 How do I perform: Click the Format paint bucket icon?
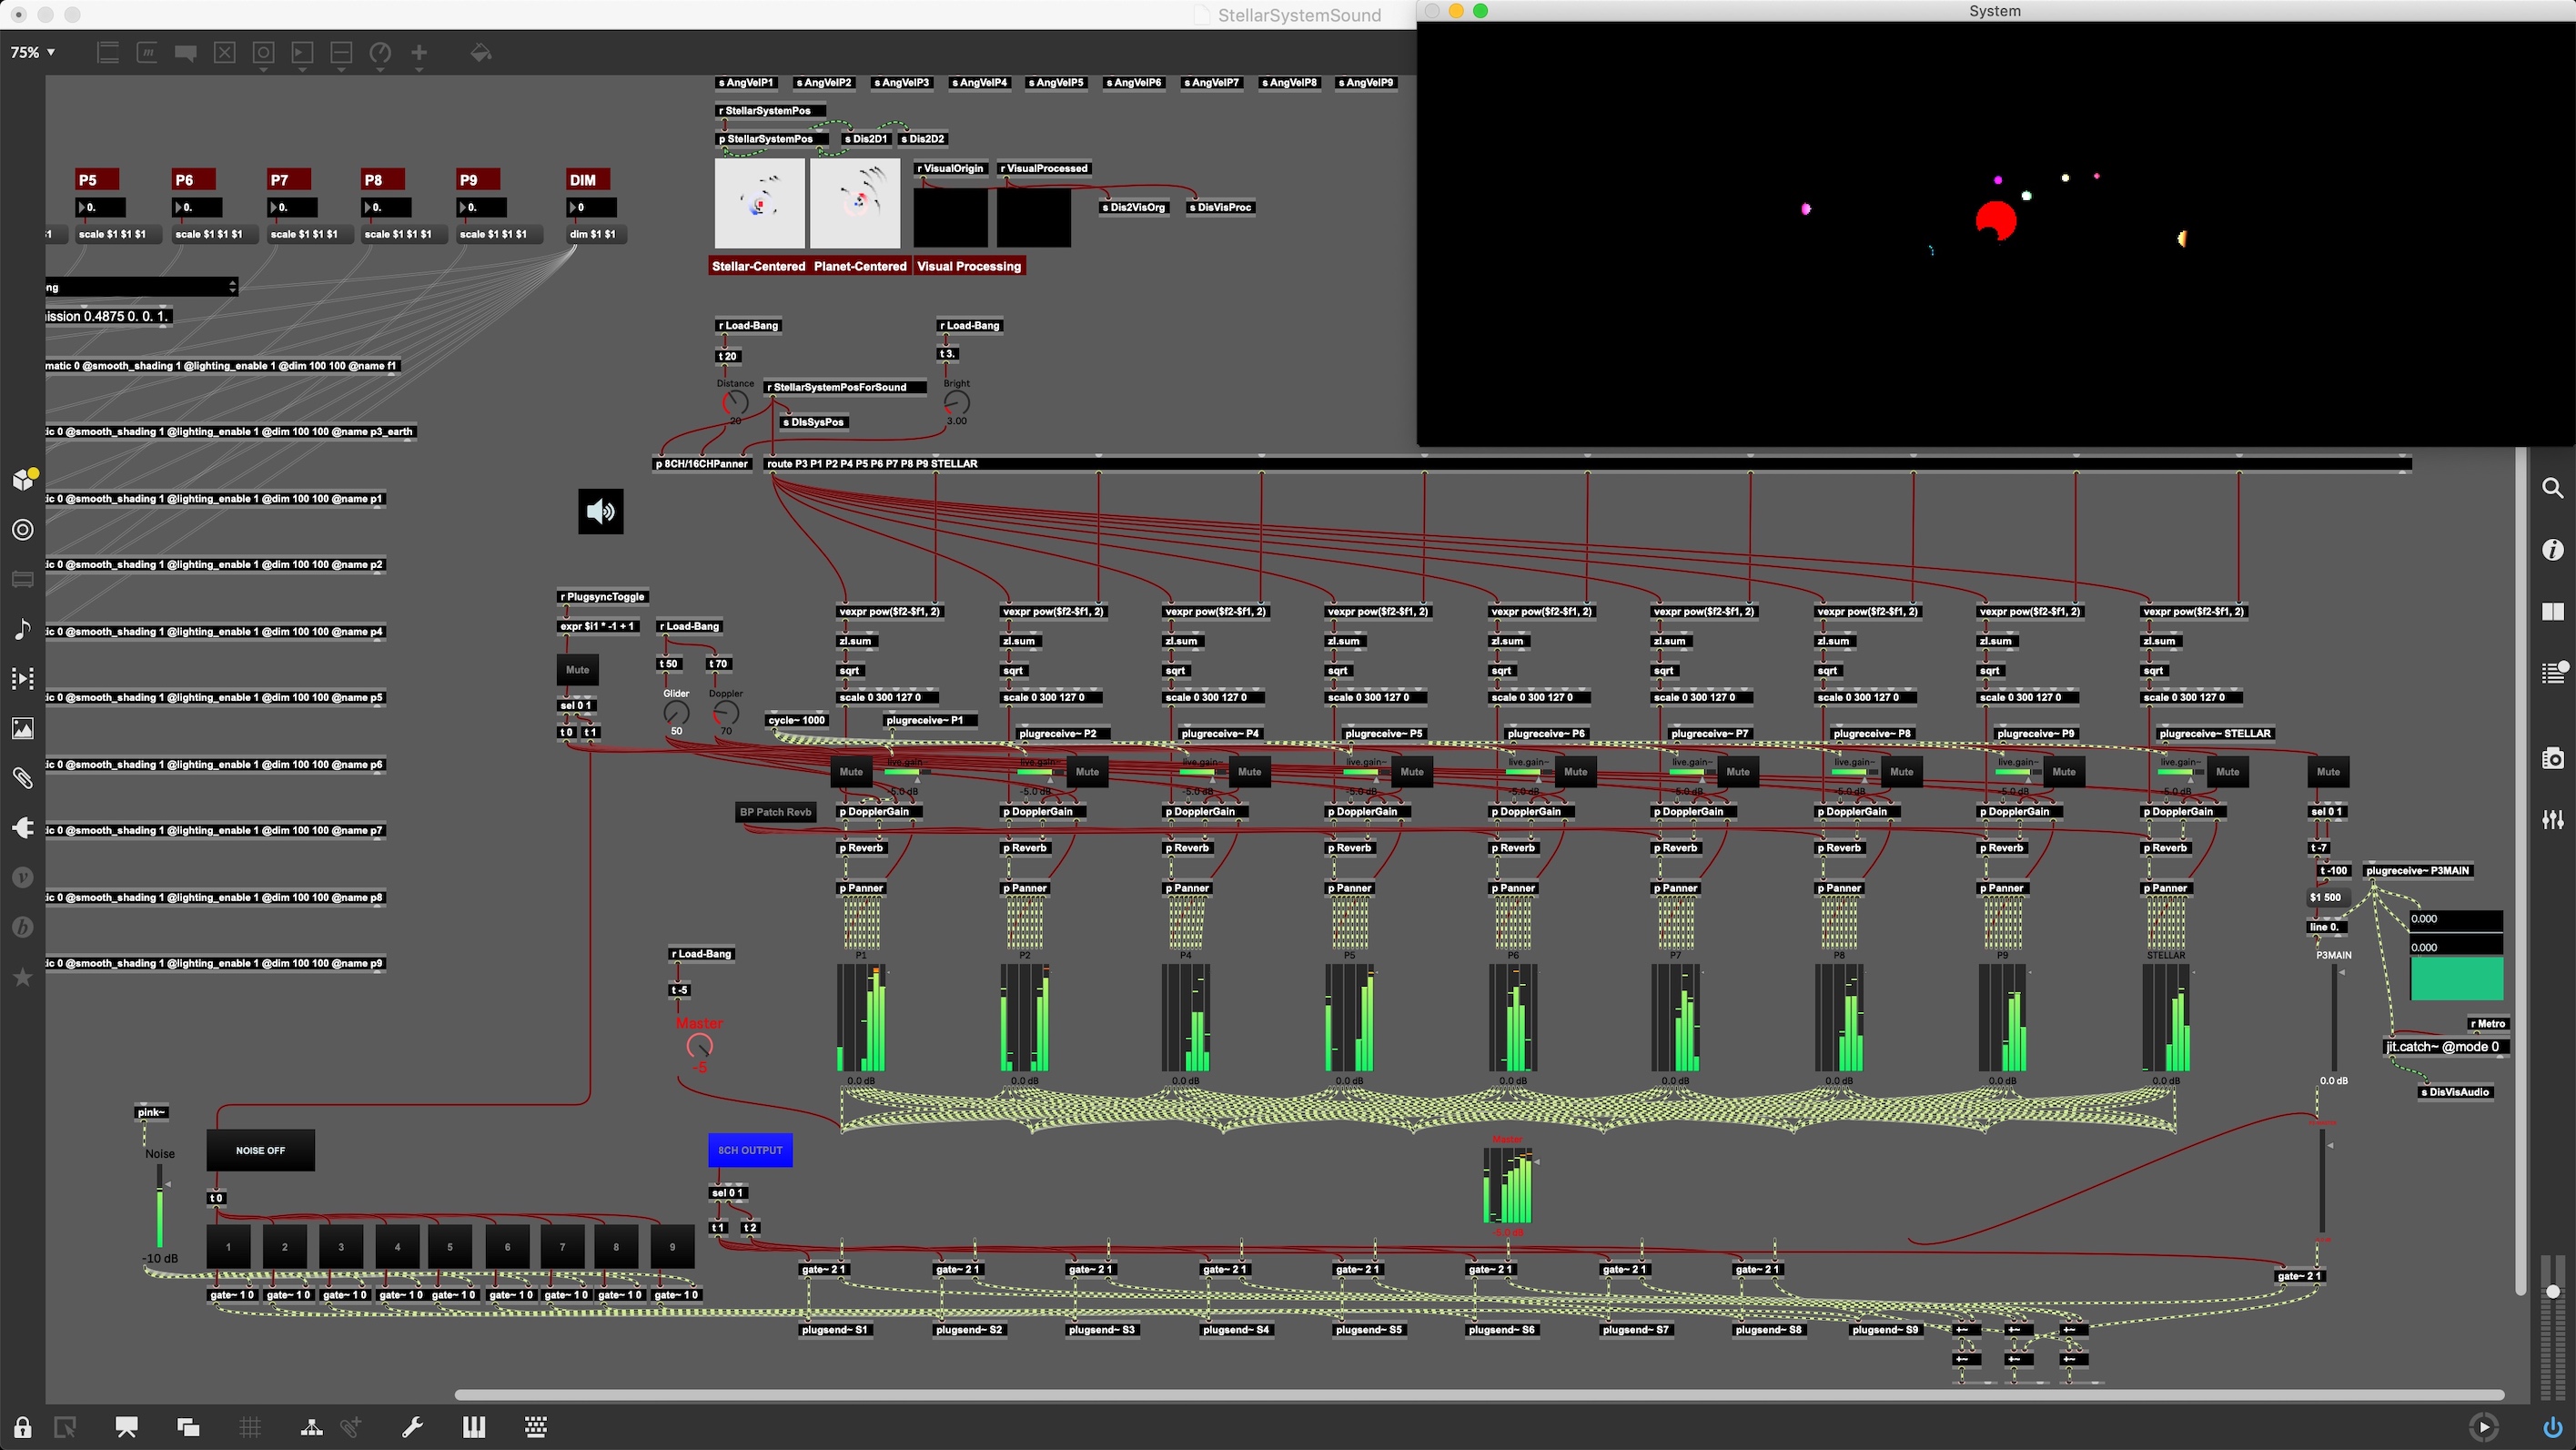coord(481,53)
